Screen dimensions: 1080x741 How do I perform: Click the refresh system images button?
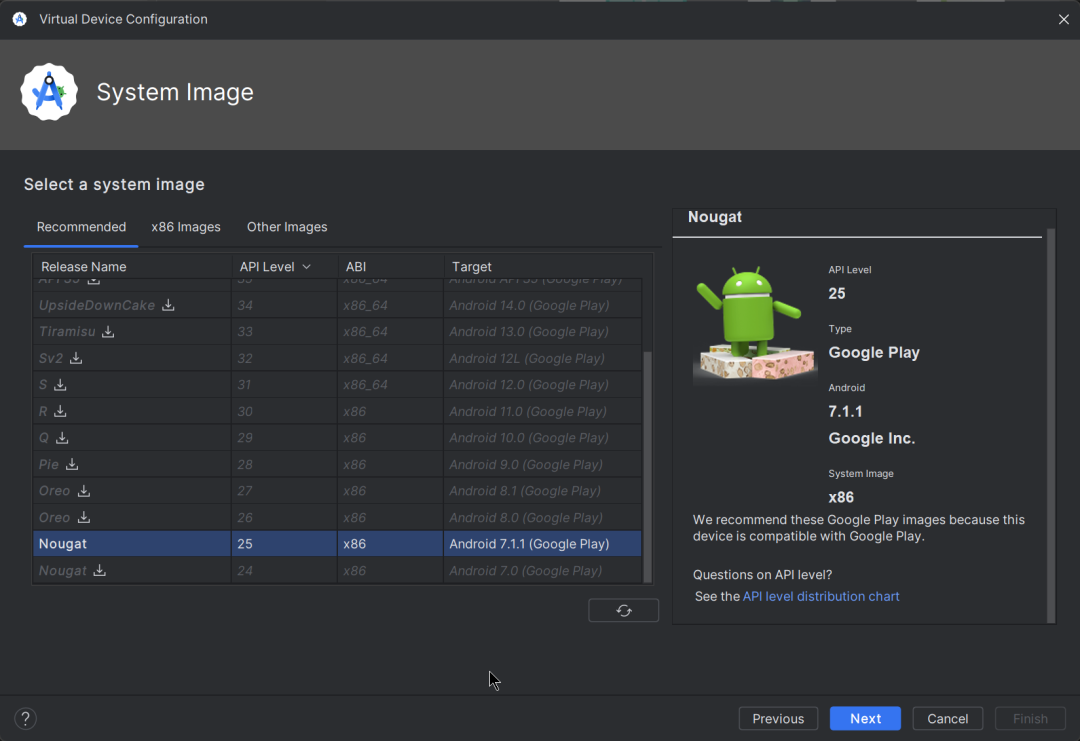(x=624, y=610)
